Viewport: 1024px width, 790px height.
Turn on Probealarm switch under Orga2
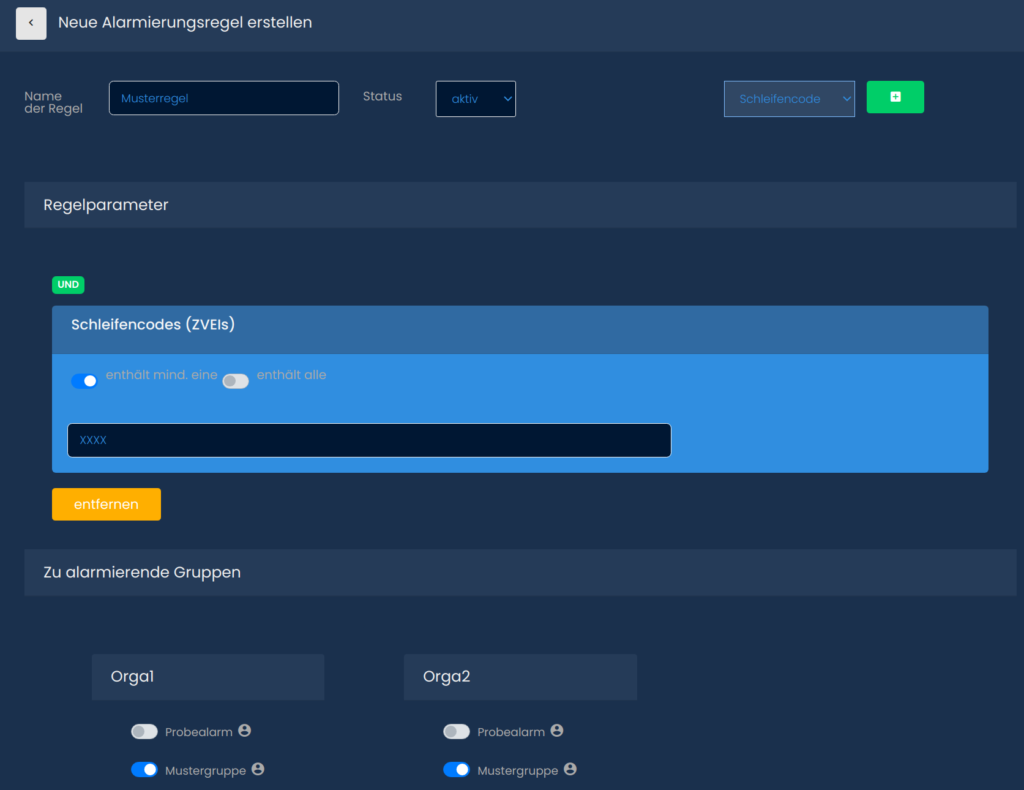click(457, 732)
